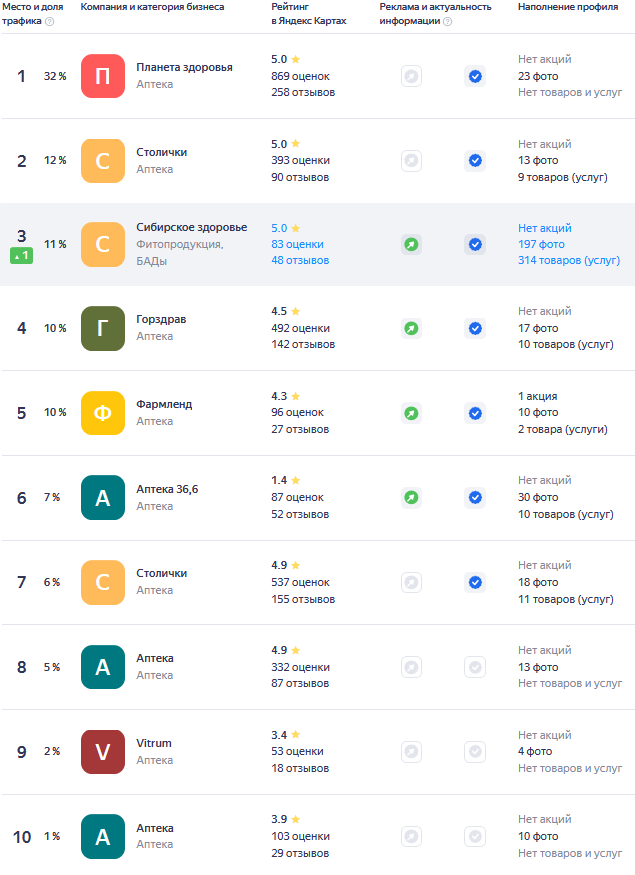Viewport: 635px width, 875px height.
Task: Click grey unverified checkmark for Vitrum
Action: 475,752
